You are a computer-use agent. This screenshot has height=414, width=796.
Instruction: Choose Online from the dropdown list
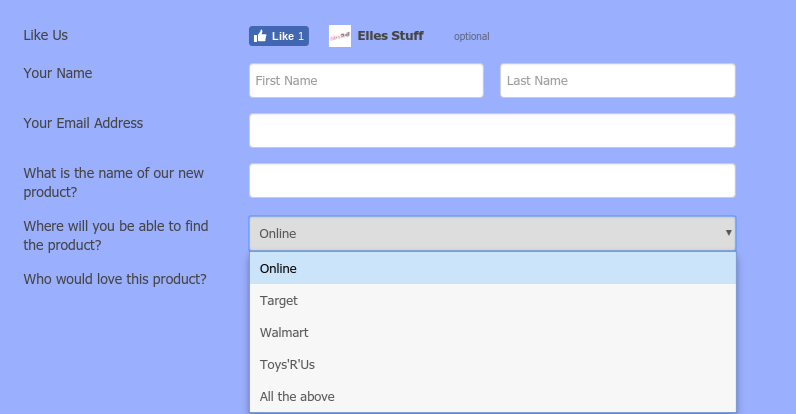point(492,268)
